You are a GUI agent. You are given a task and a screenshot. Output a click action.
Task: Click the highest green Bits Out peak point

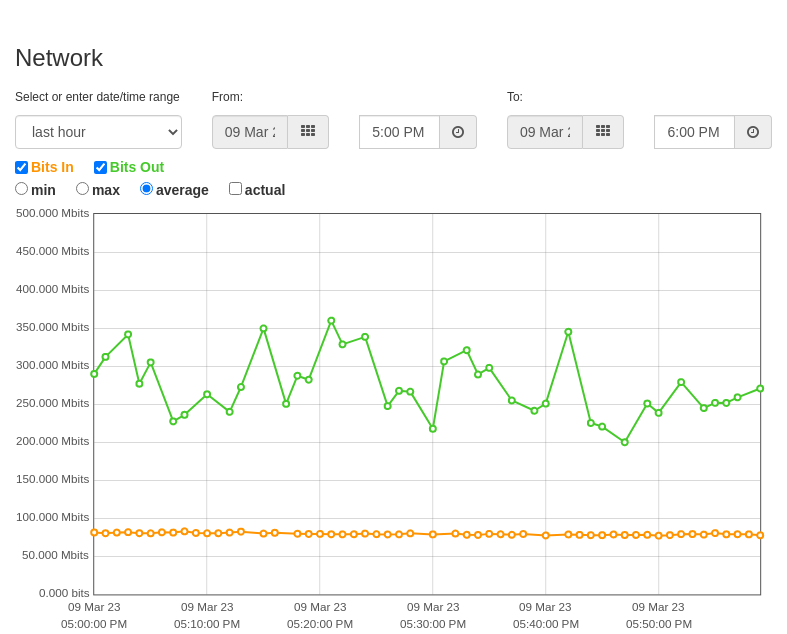[x=331, y=321]
